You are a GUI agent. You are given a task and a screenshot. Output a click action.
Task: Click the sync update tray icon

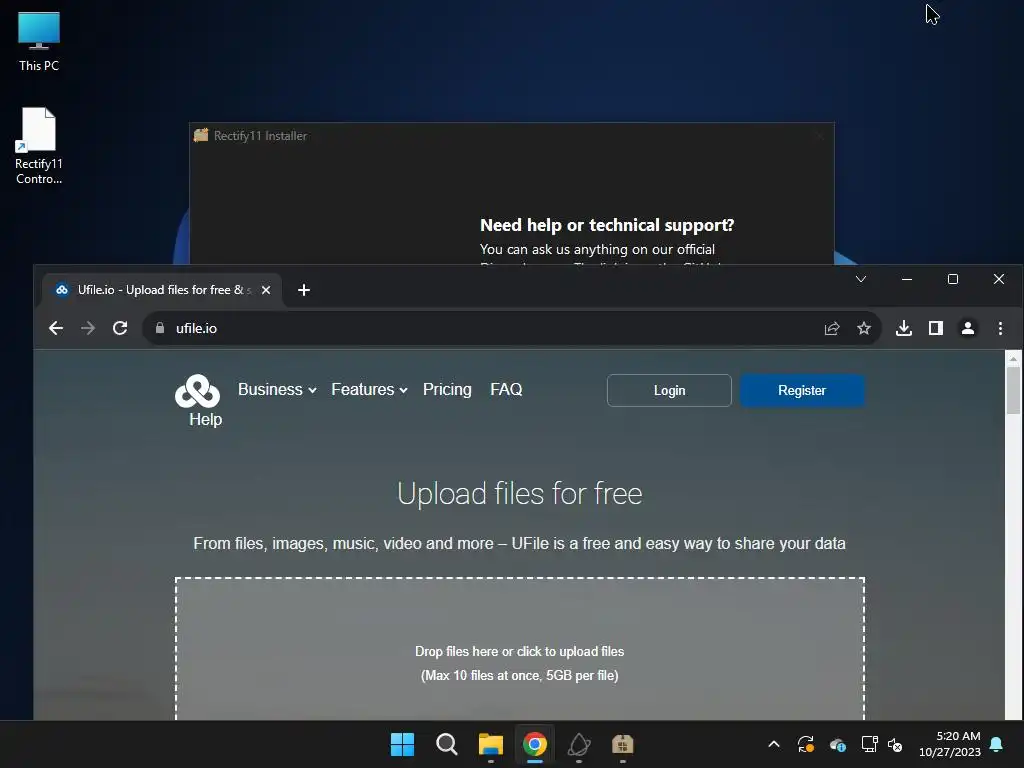click(806, 744)
